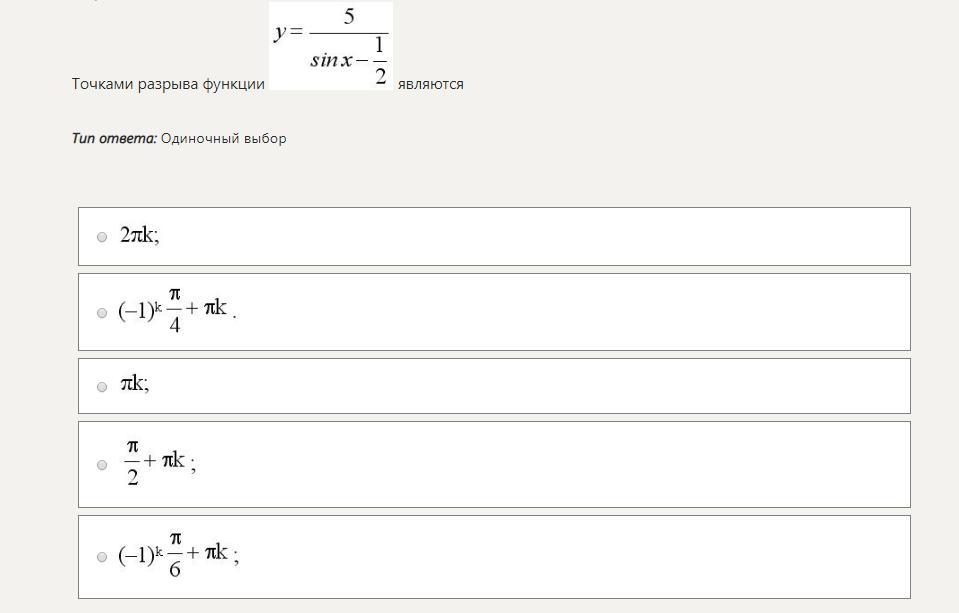
Task: Click the 'Тип ответа:' label
Action: click(114, 138)
